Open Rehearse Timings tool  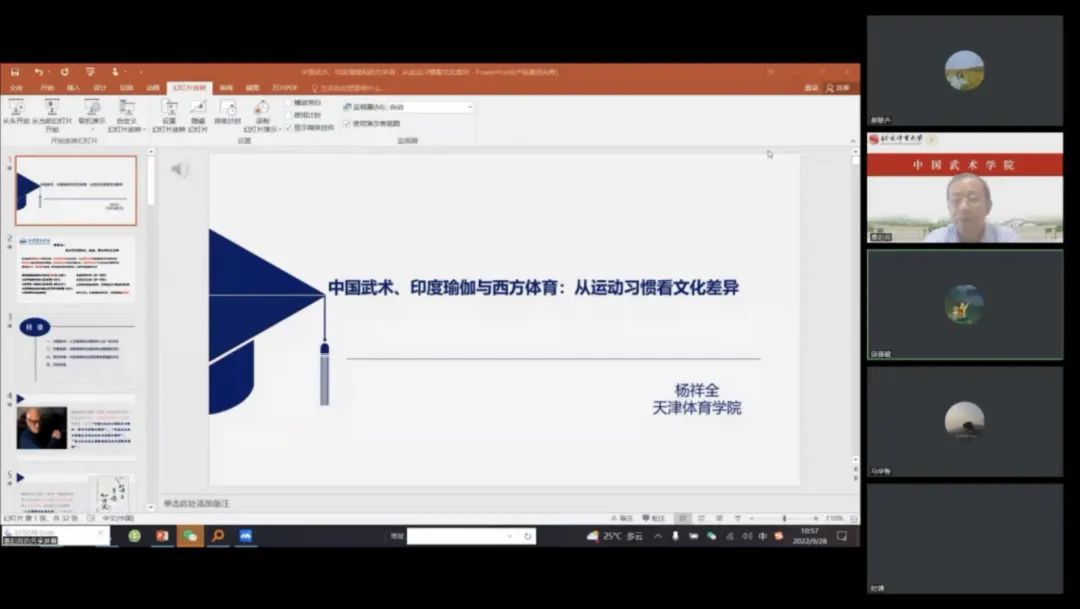click(x=228, y=109)
